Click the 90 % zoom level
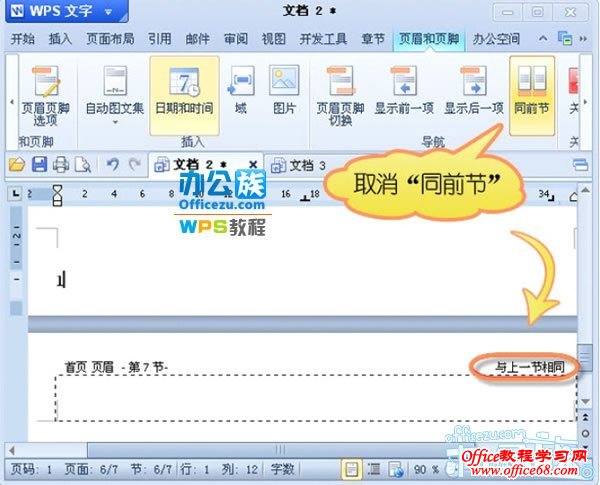The height and width of the screenshot is (485, 600). click(426, 469)
